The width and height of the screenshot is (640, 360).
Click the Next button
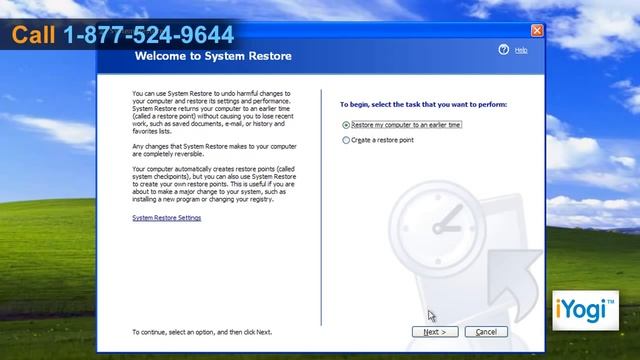435,332
